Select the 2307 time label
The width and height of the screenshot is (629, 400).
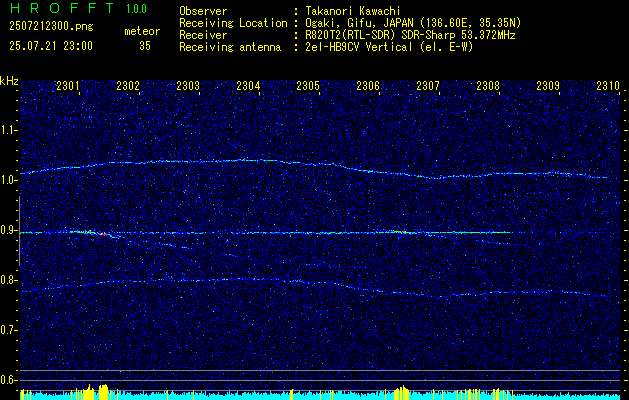428,85
